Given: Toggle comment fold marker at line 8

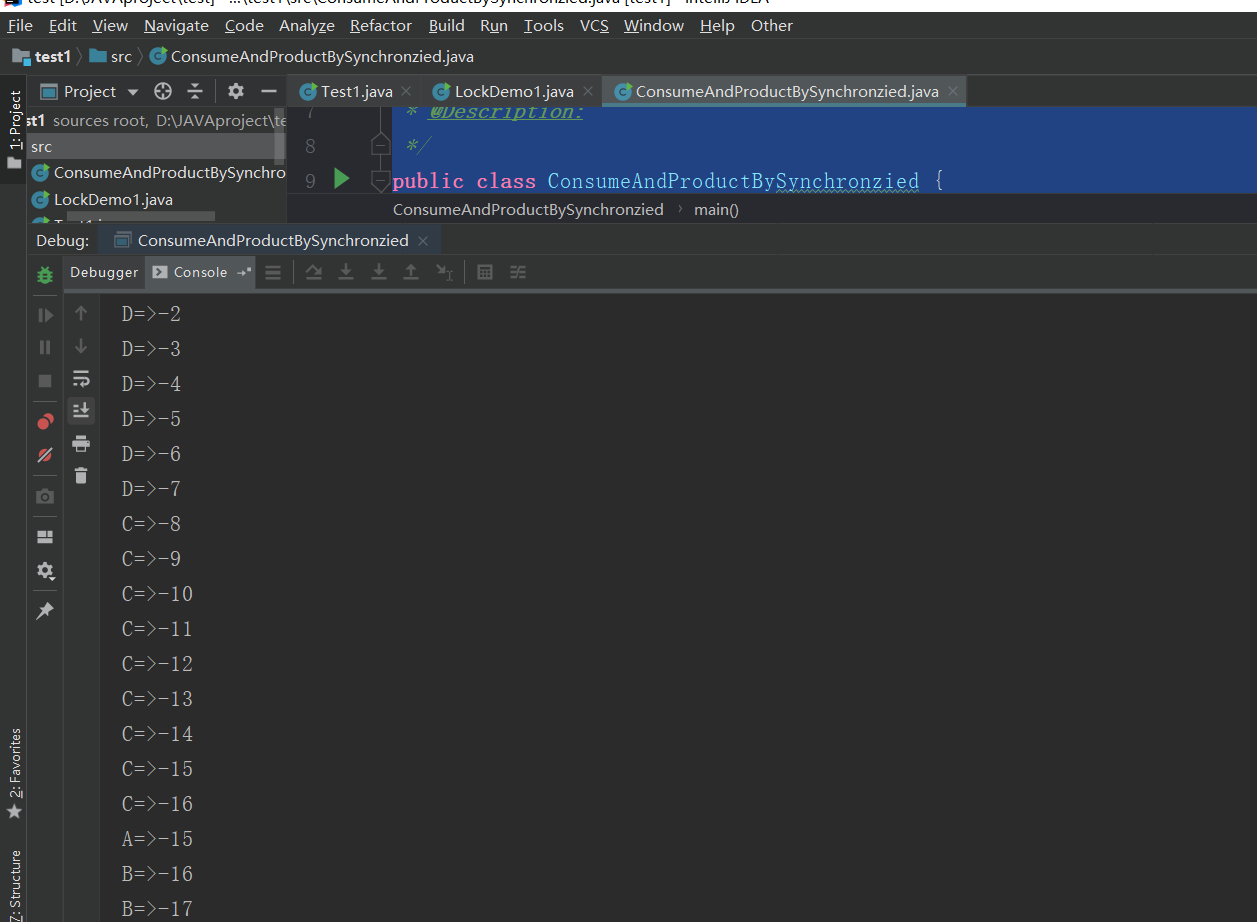Looking at the screenshot, I should tap(380, 146).
